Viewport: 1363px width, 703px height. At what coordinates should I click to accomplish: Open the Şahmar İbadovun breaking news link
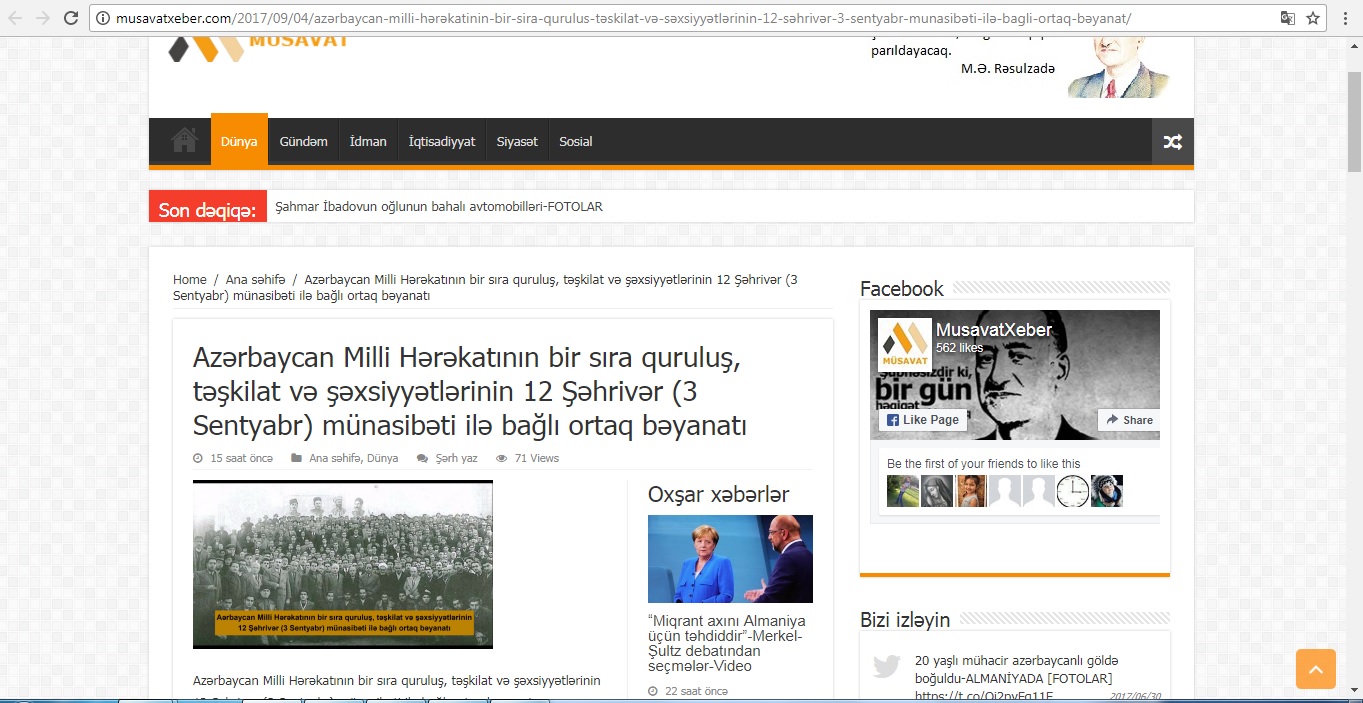pyautogui.click(x=438, y=207)
